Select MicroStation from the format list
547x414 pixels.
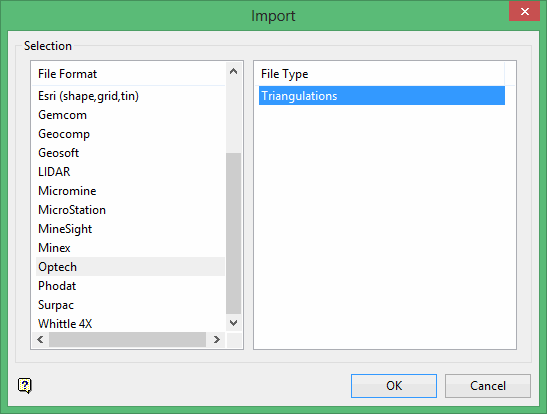coord(130,210)
